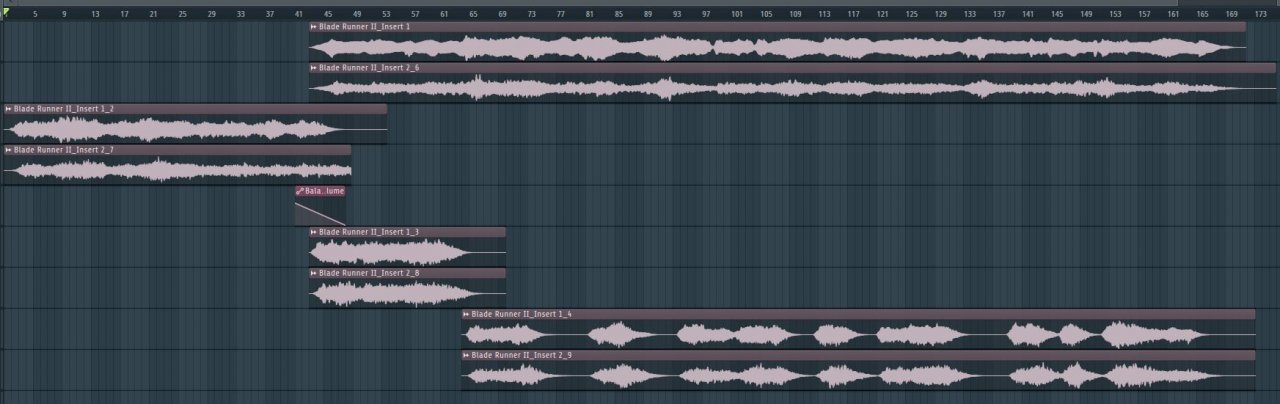Click the waveform of Blade Runner II_Insert 1_3

coord(407,252)
